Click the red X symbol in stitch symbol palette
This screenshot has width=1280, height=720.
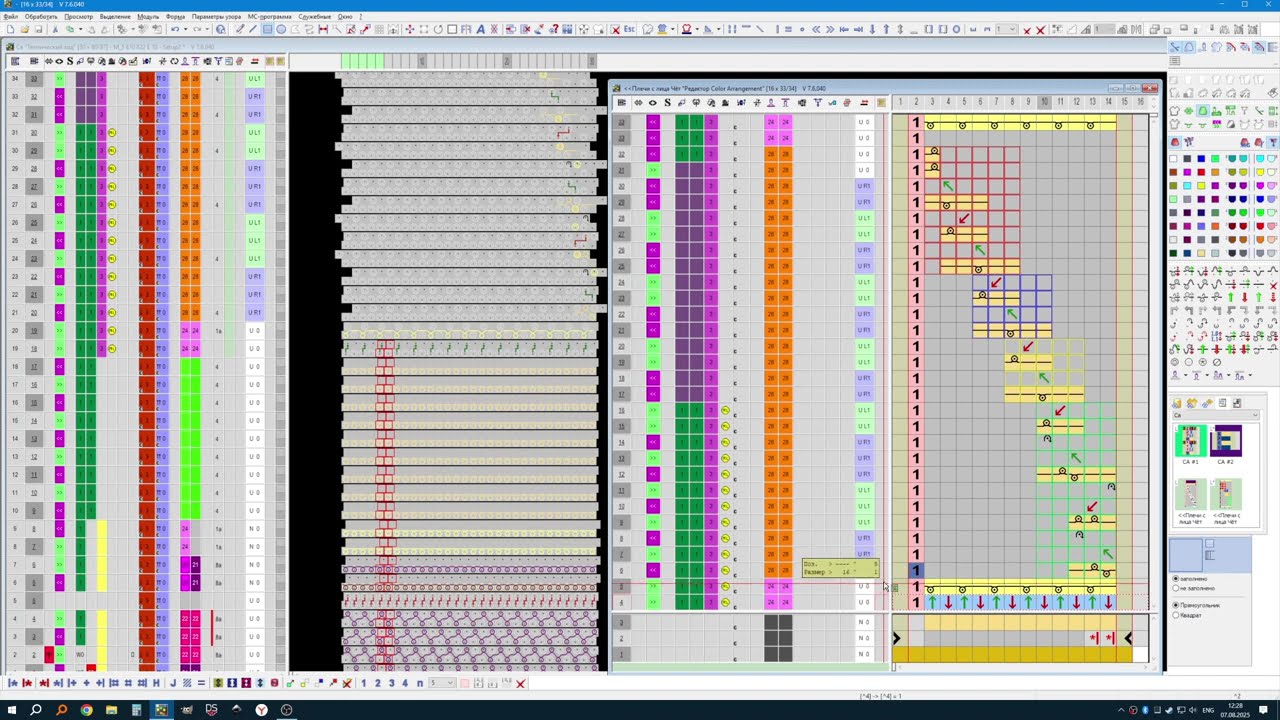pos(1273,286)
